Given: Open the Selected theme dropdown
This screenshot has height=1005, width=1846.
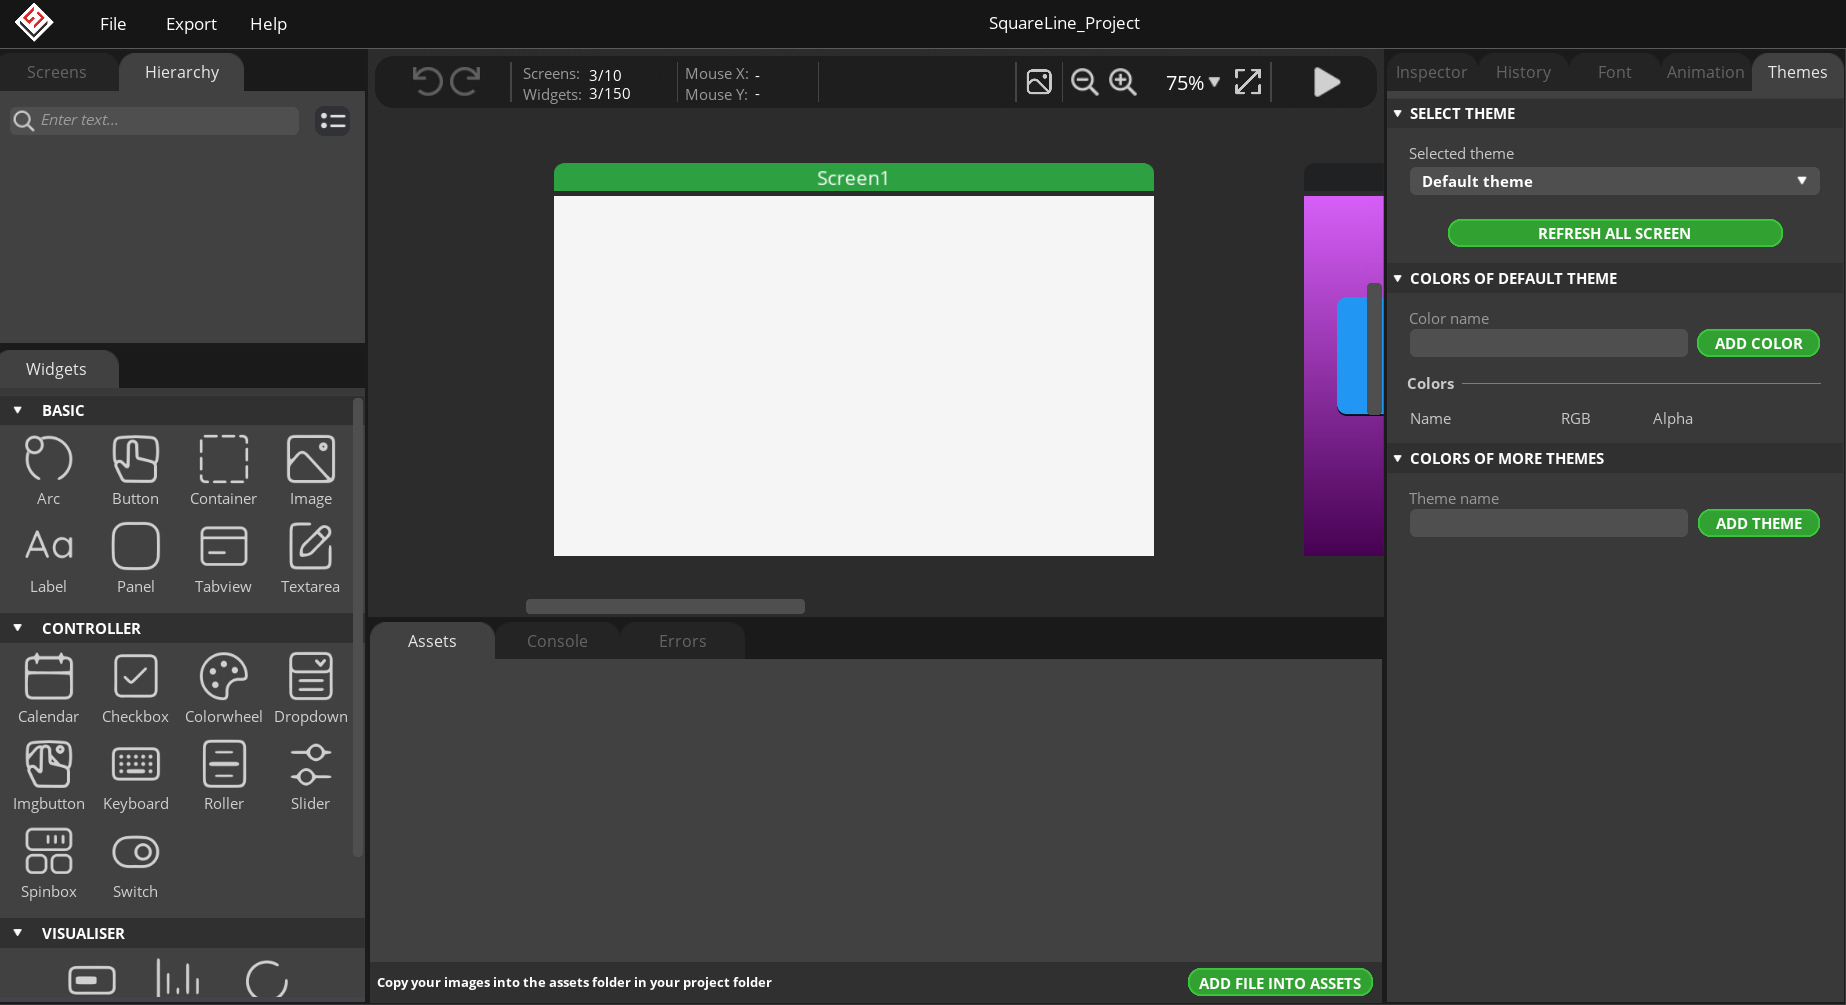Looking at the screenshot, I should point(1614,181).
